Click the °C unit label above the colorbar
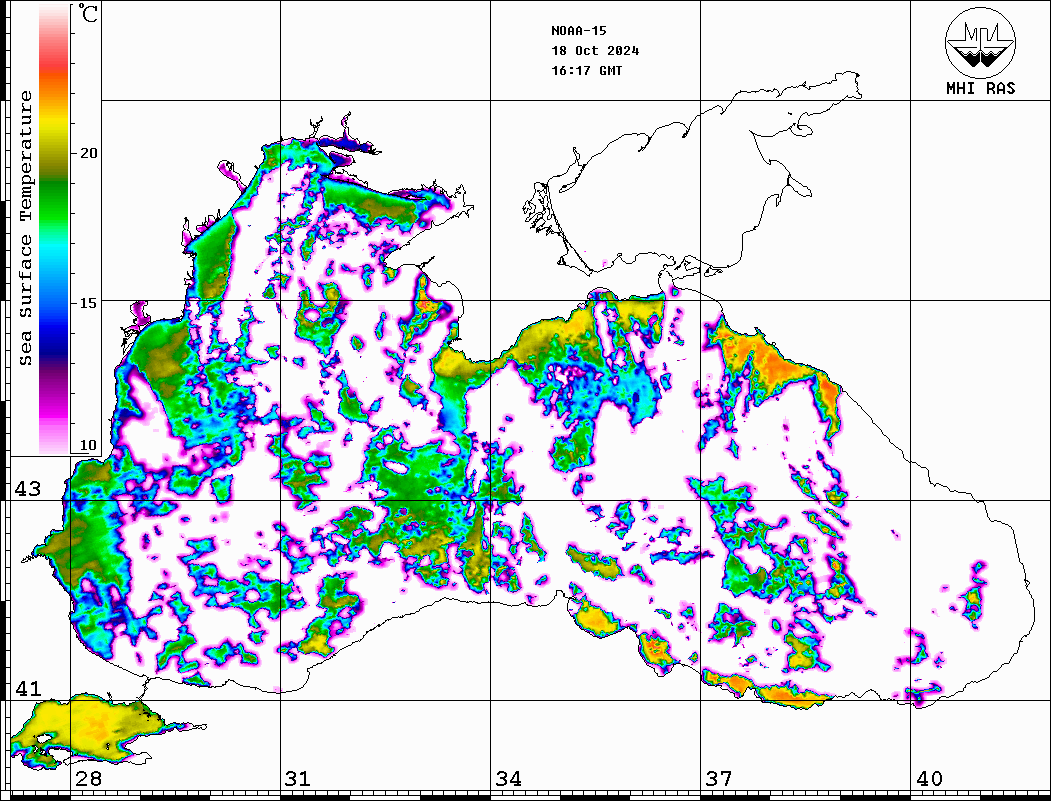Image resolution: width=1051 pixels, height=801 pixels. [x=89, y=15]
